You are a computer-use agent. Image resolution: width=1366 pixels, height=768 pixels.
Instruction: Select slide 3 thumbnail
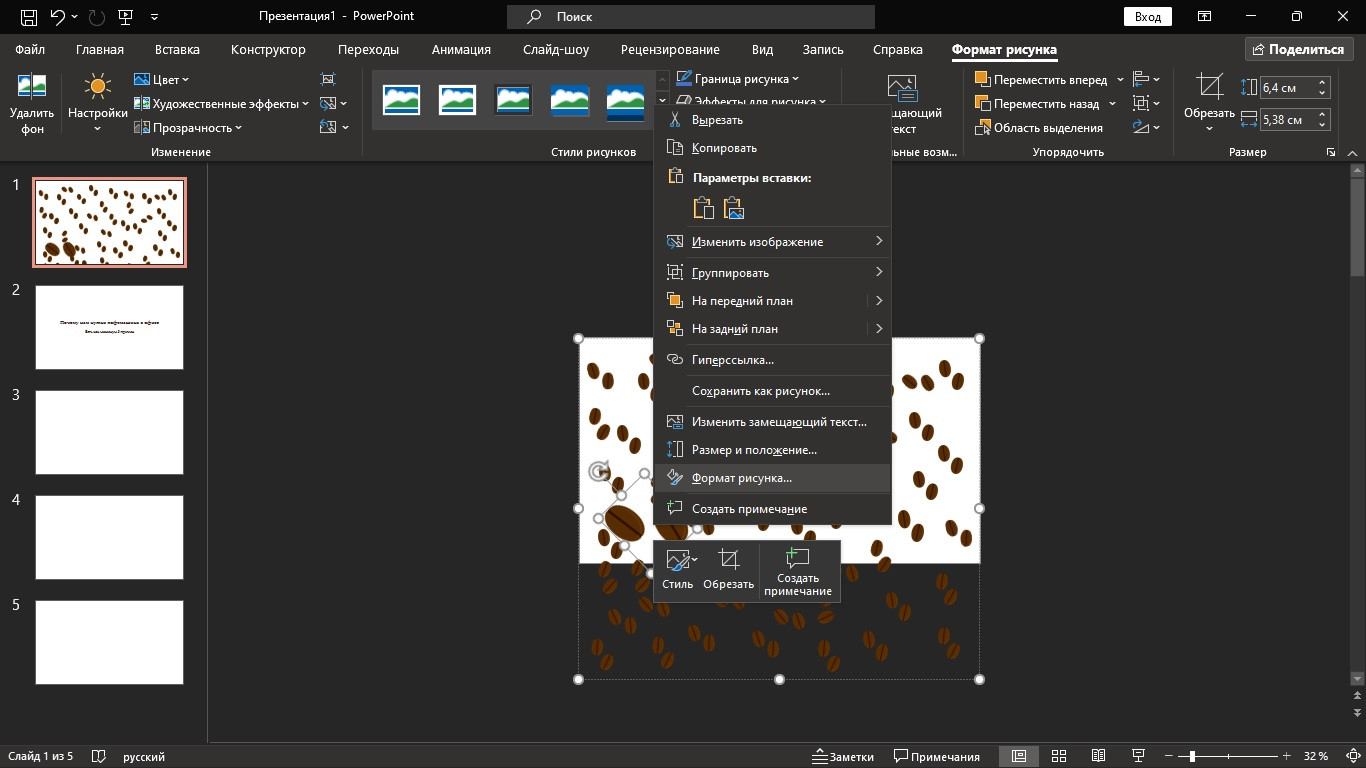pos(109,432)
